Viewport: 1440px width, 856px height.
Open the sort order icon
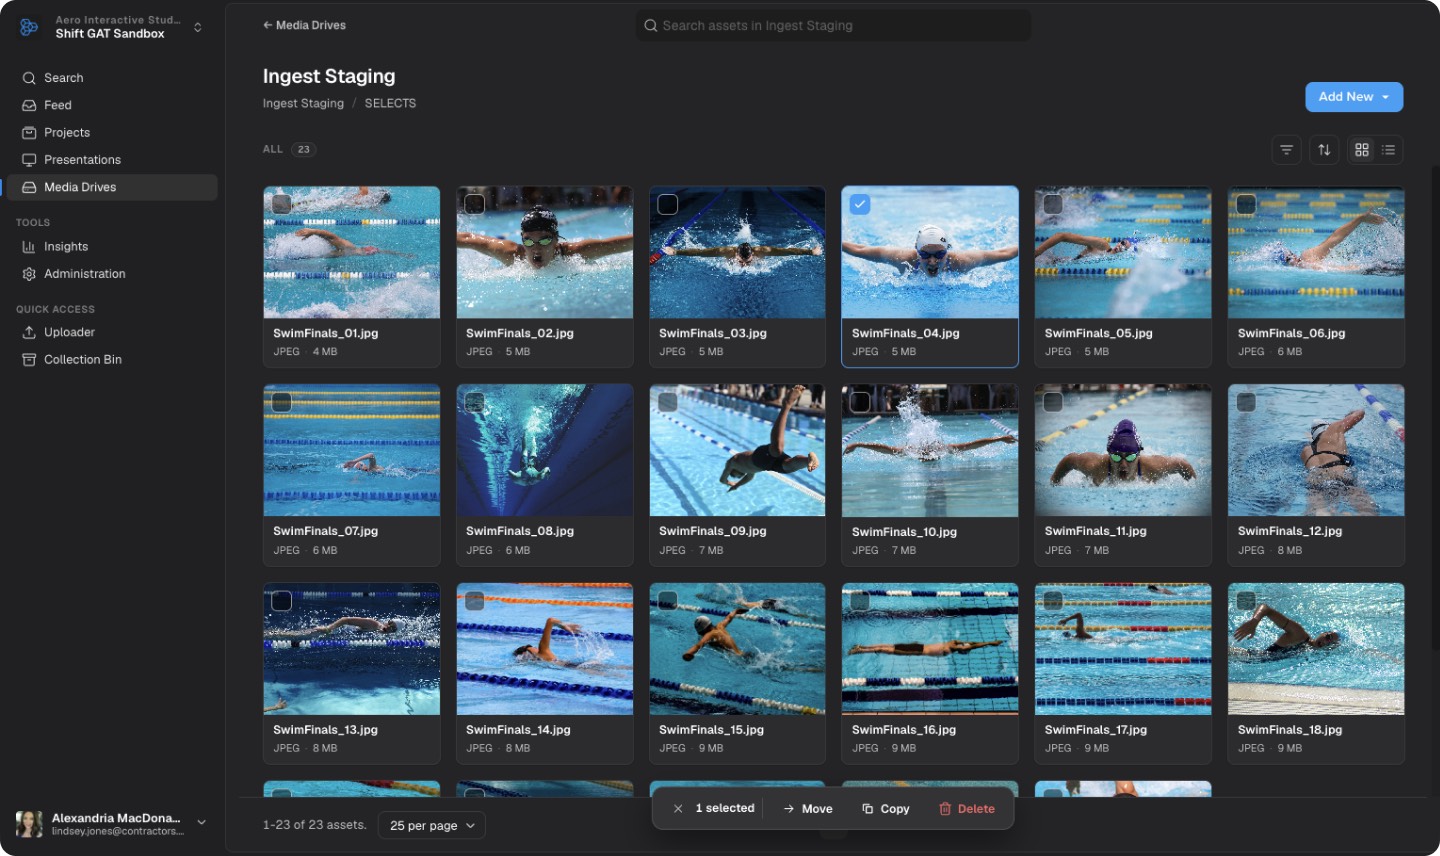(x=1324, y=150)
